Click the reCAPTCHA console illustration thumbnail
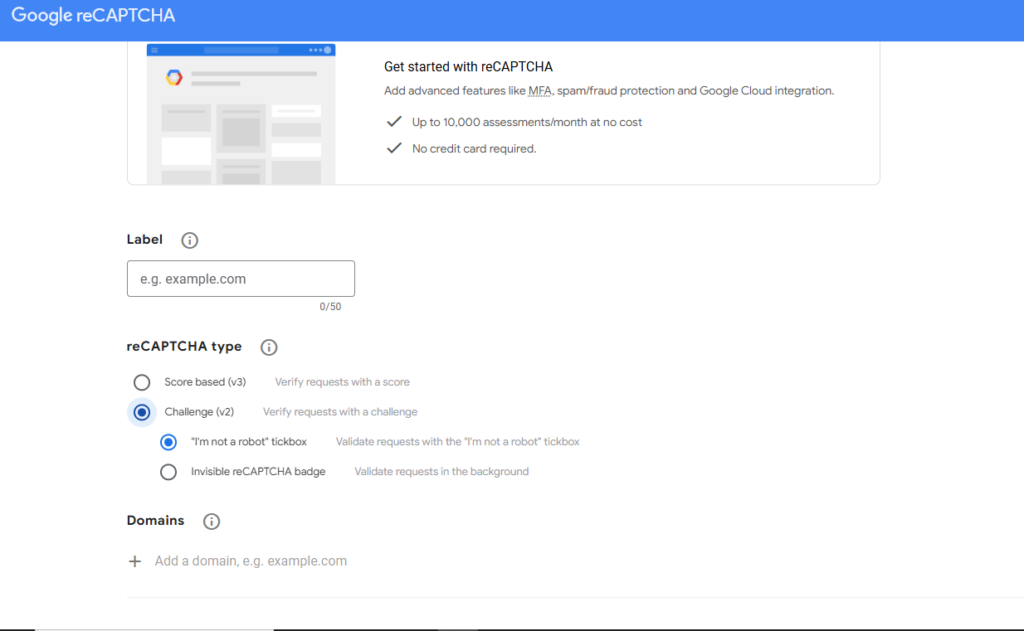The height and width of the screenshot is (631, 1024). point(241,114)
